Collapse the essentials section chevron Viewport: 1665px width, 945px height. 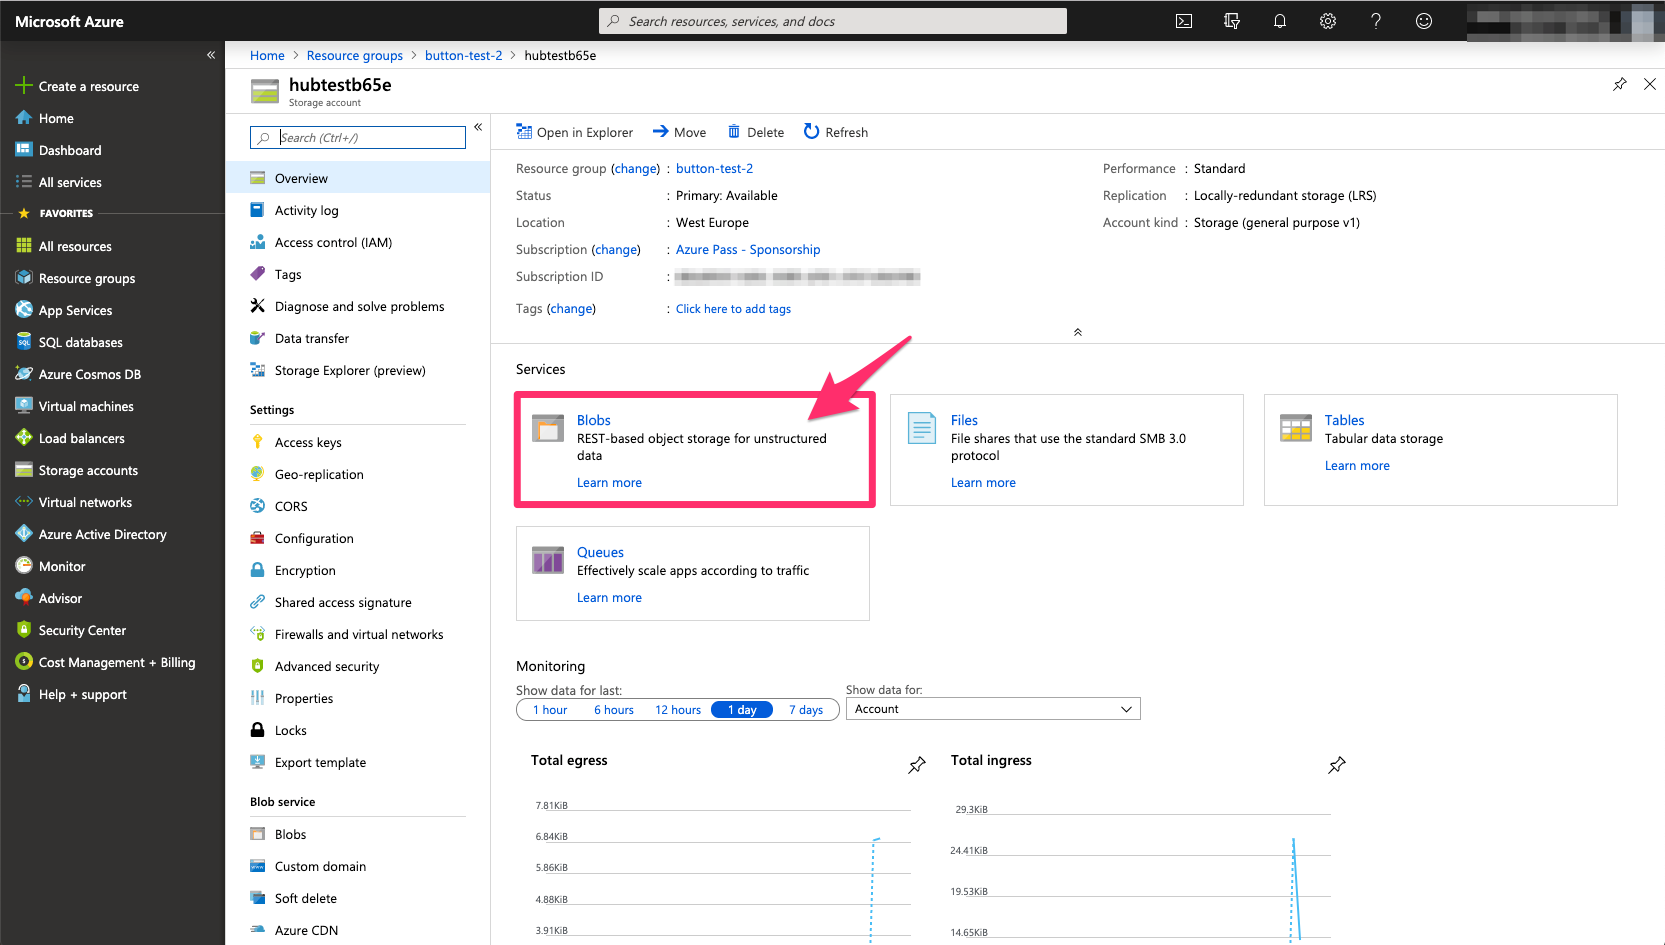coord(1078,332)
